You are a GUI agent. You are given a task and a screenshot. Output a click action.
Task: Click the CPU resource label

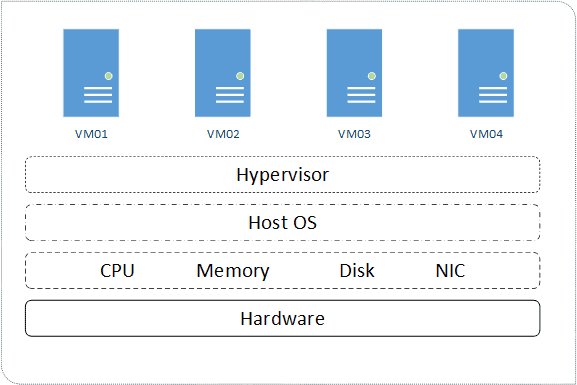pos(117,271)
